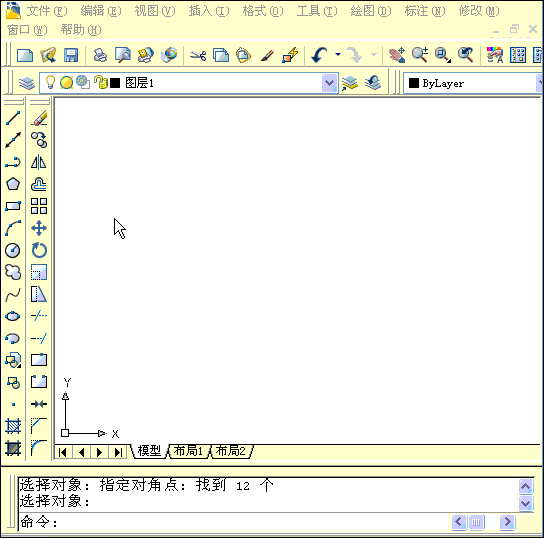Select the Polygon tool
Image resolution: width=544 pixels, height=538 pixels.
click(13, 184)
